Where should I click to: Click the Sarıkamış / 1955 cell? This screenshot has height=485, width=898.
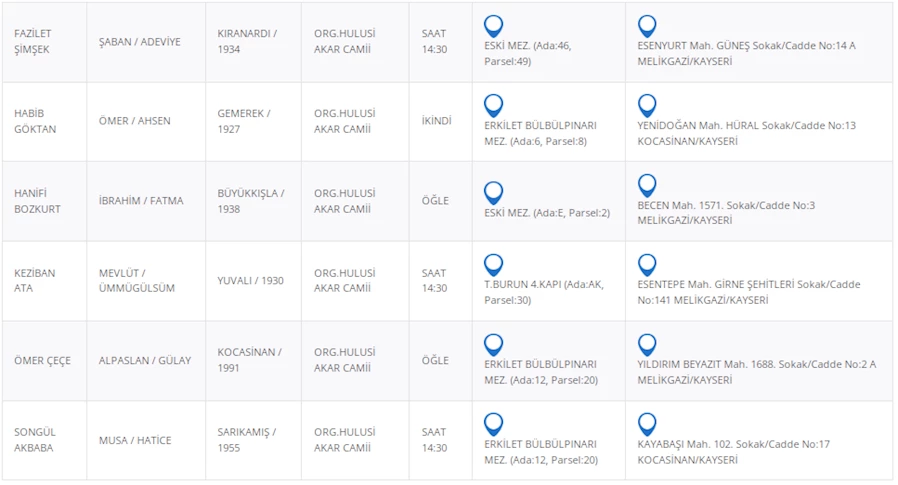coord(246,440)
